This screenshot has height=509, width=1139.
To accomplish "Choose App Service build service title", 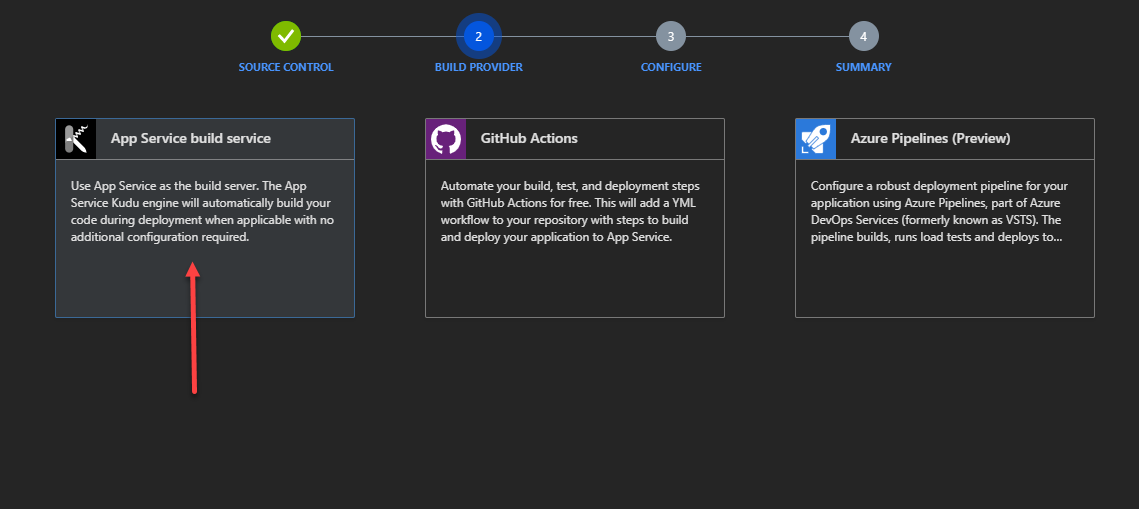I will (x=190, y=139).
